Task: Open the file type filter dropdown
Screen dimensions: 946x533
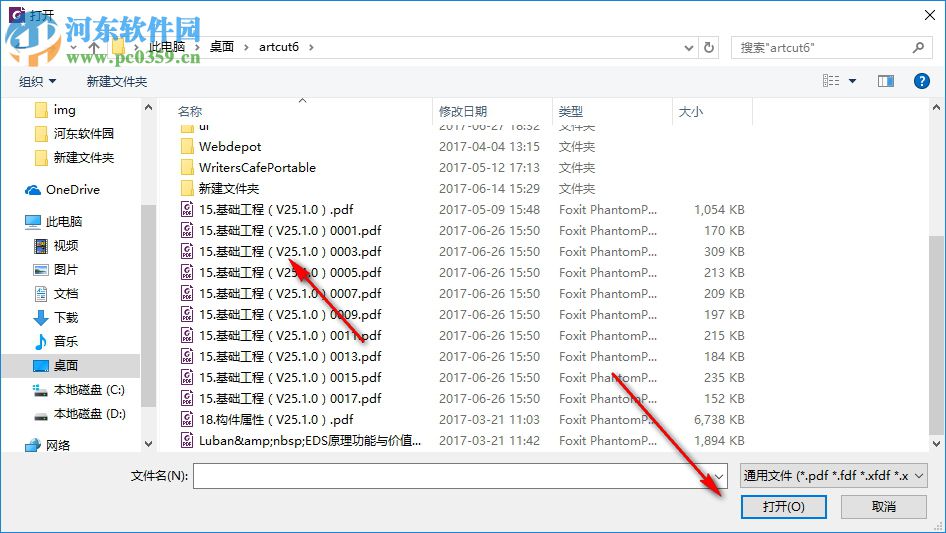Action: [x=833, y=476]
